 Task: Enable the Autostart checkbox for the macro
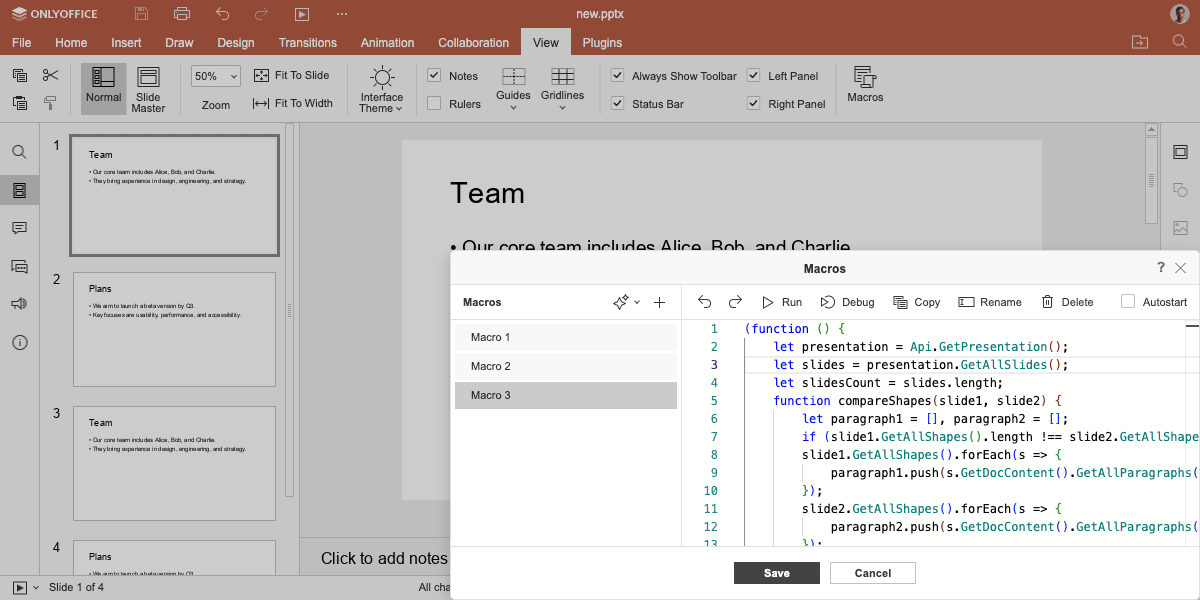1128,302
